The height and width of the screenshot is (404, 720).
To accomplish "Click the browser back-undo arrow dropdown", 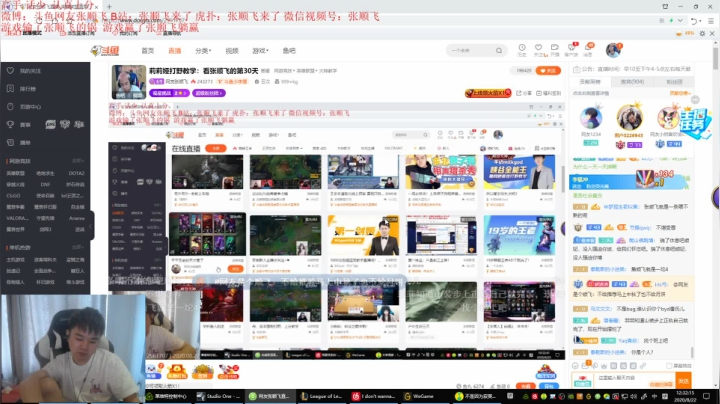I will point(696,21).
